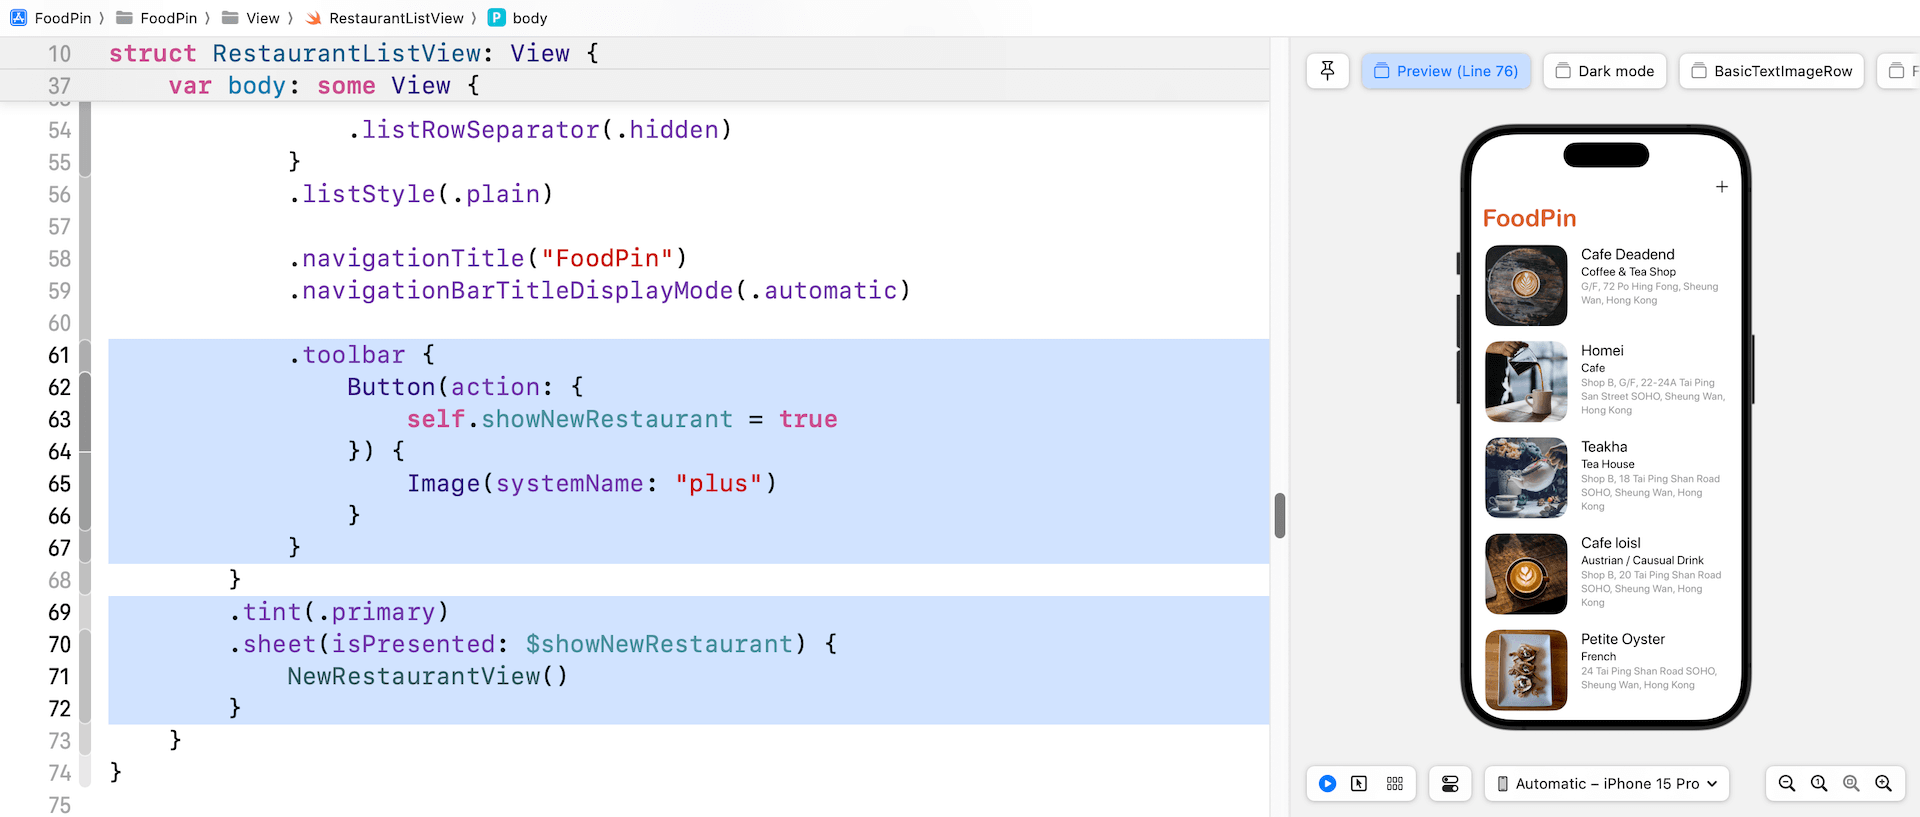1920x817 pixels.
Task: Zoom preview to 100 percent
Action: click(x=1819, y=784)
